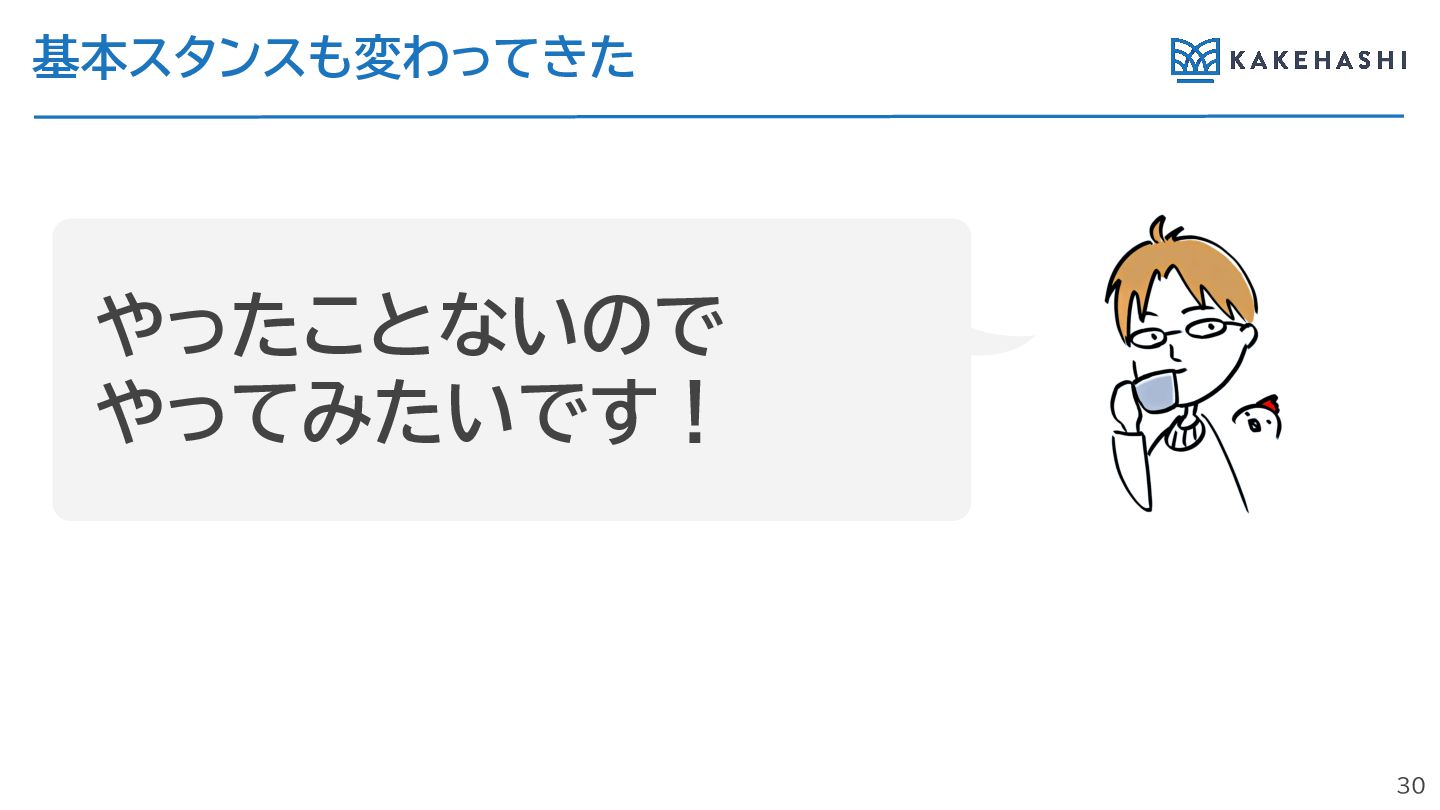Click the character's eyeglasses
Screen dimensions: 1440x810
click(1190, 334)
